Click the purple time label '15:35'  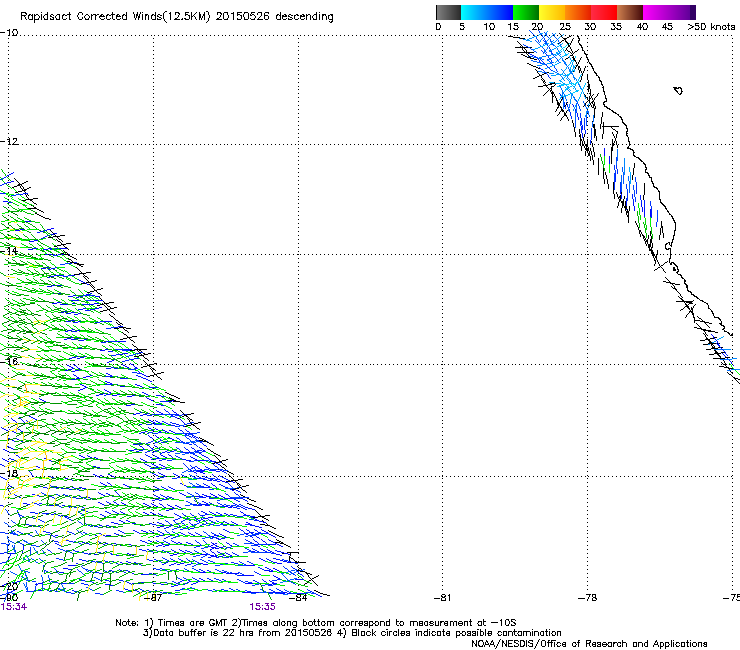(262, 607)
